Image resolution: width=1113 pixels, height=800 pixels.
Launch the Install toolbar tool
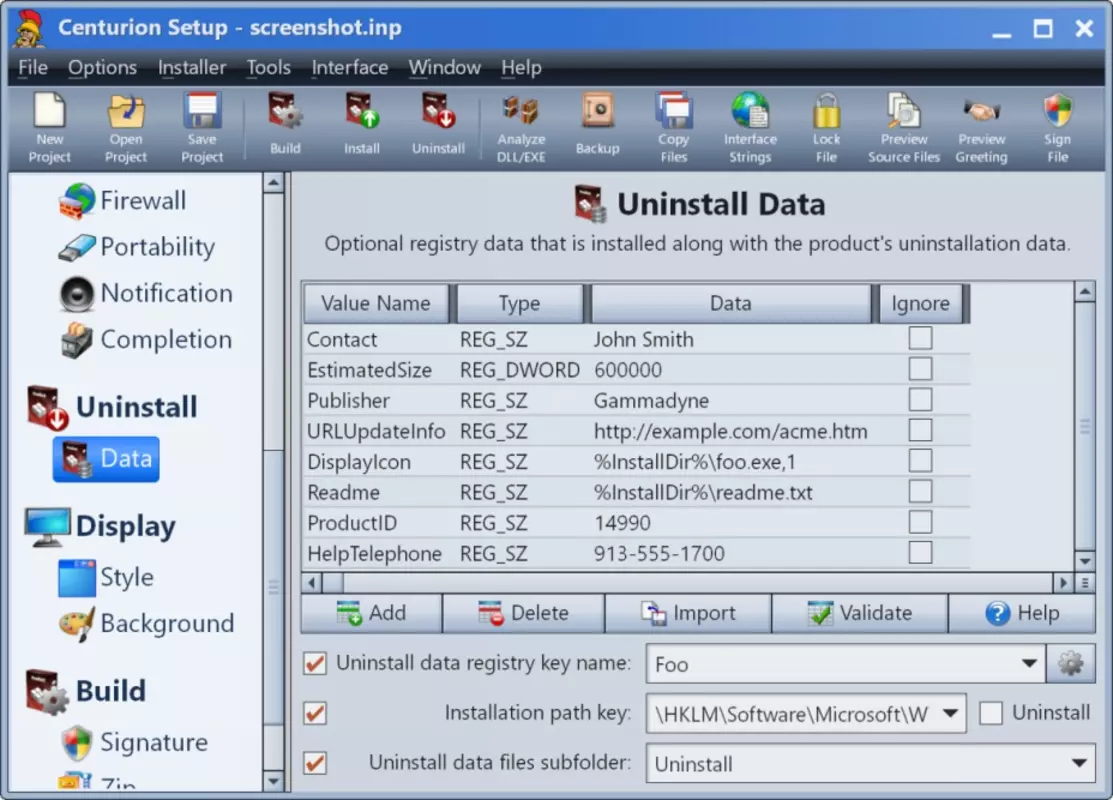coord(362,124)
